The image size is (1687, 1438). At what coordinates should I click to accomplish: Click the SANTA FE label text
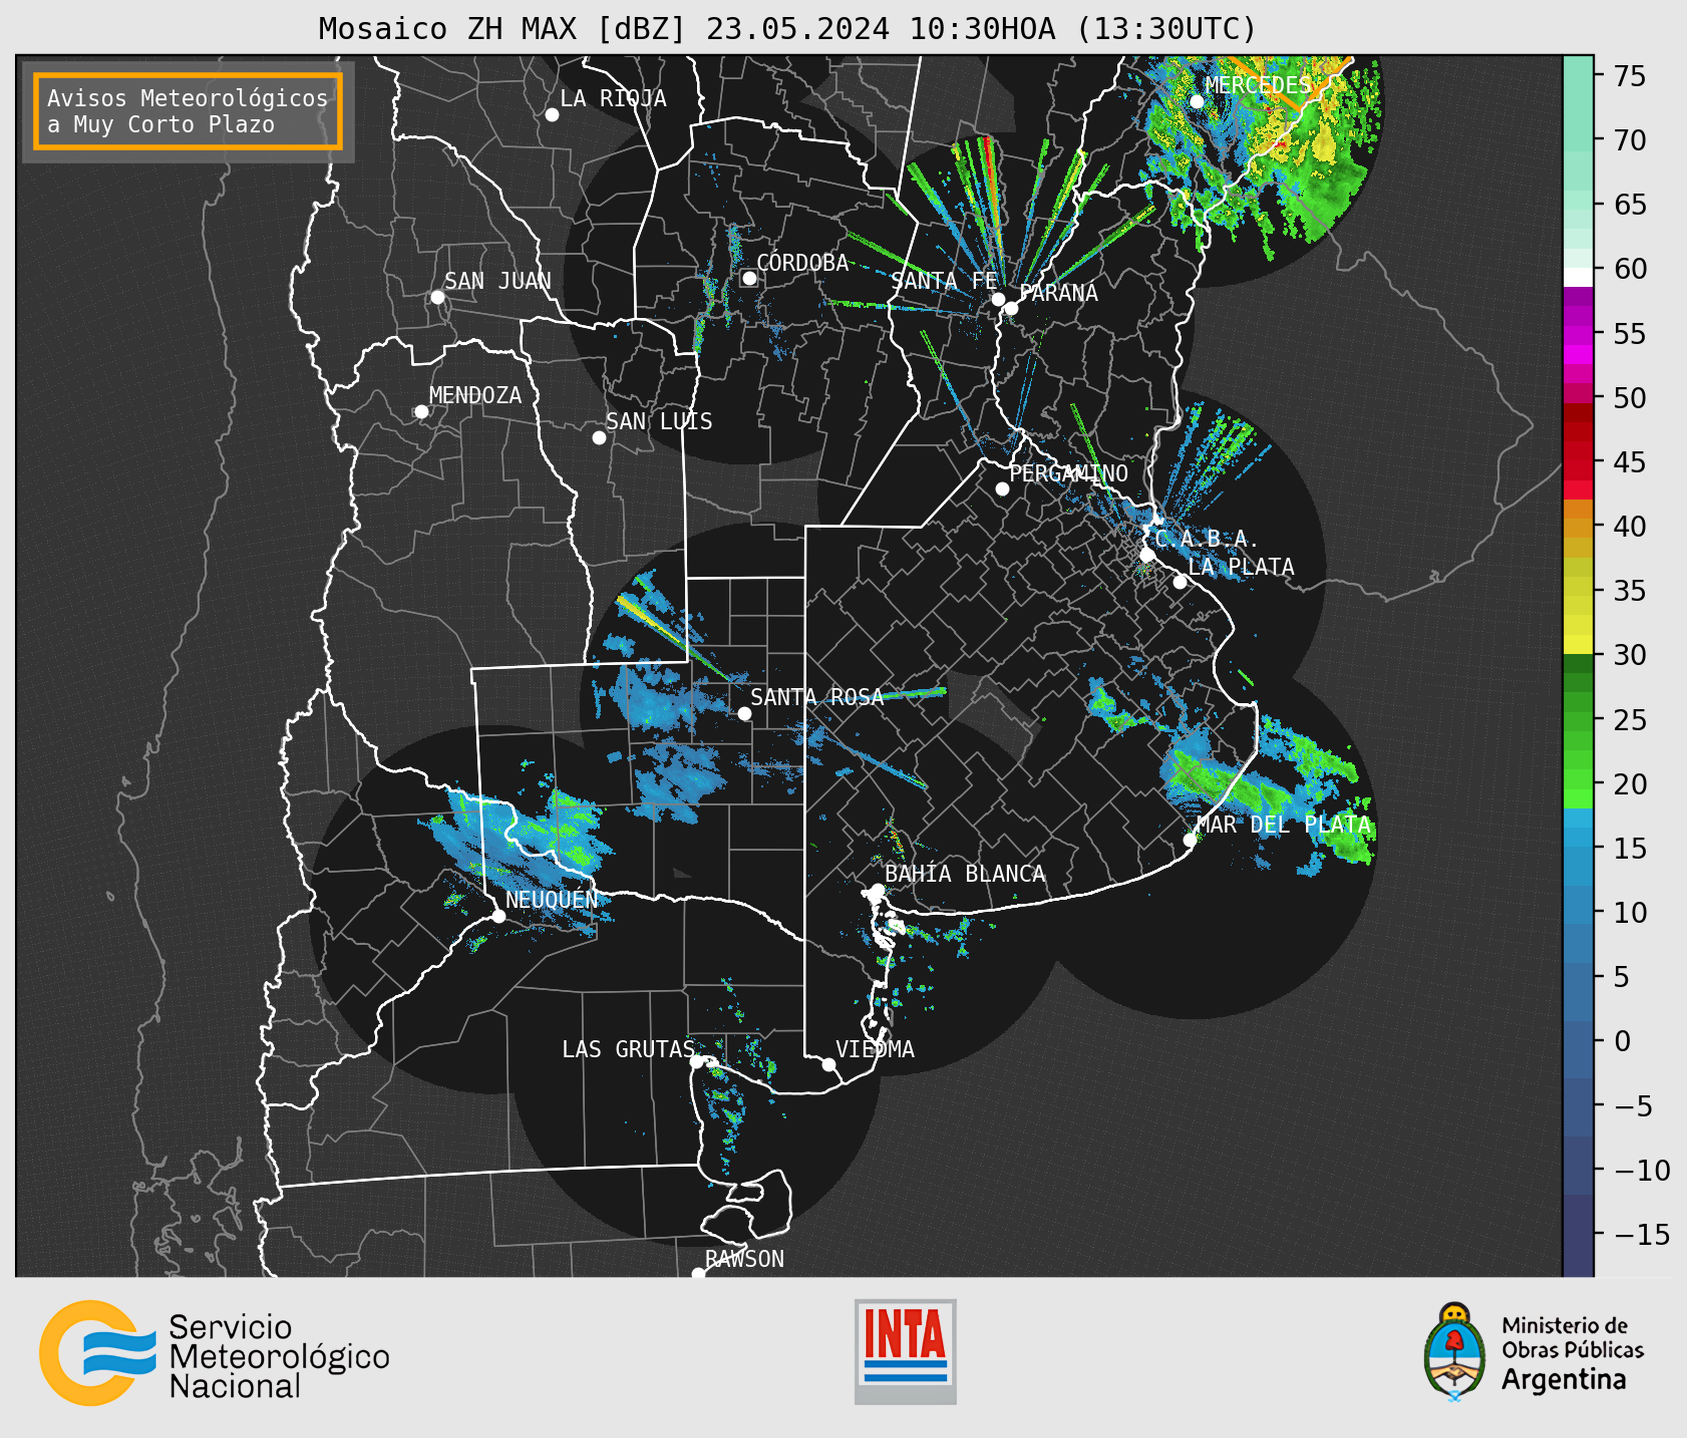click(x=943, y=281)
